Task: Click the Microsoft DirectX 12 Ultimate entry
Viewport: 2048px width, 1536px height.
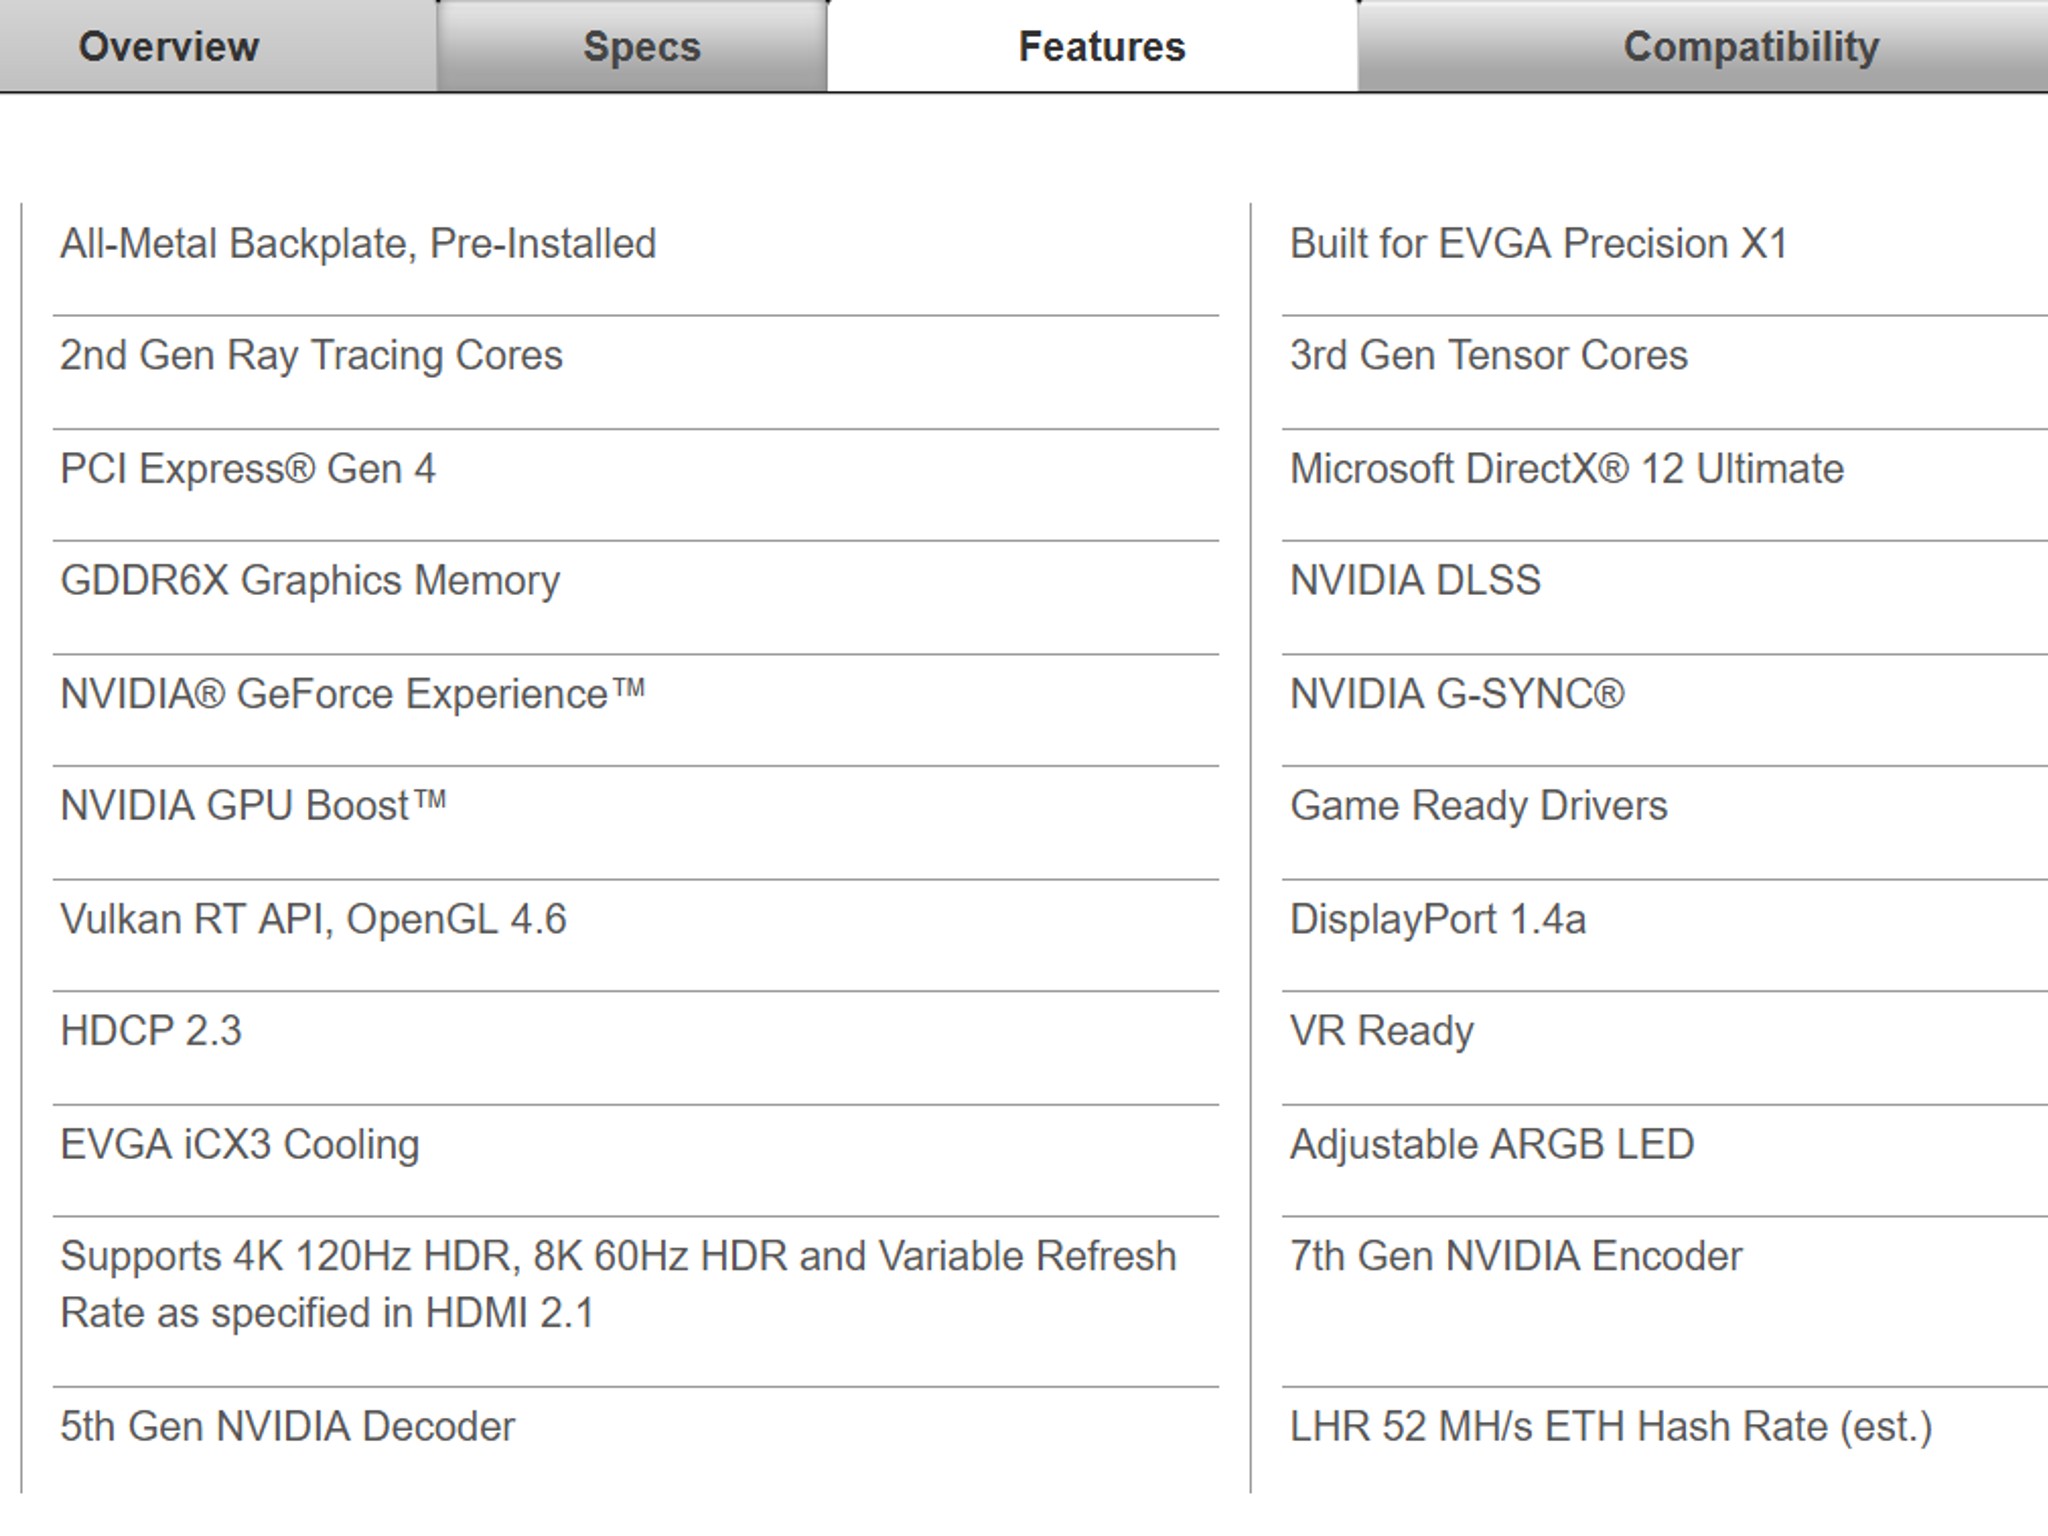Action: [x=1566, y=469]
